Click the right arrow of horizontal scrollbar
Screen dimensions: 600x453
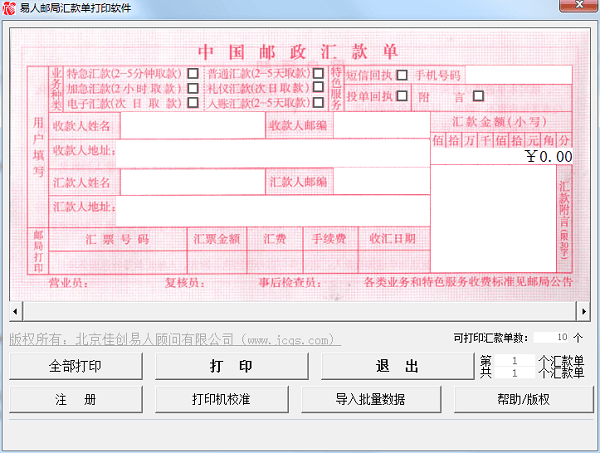point(584,311)
